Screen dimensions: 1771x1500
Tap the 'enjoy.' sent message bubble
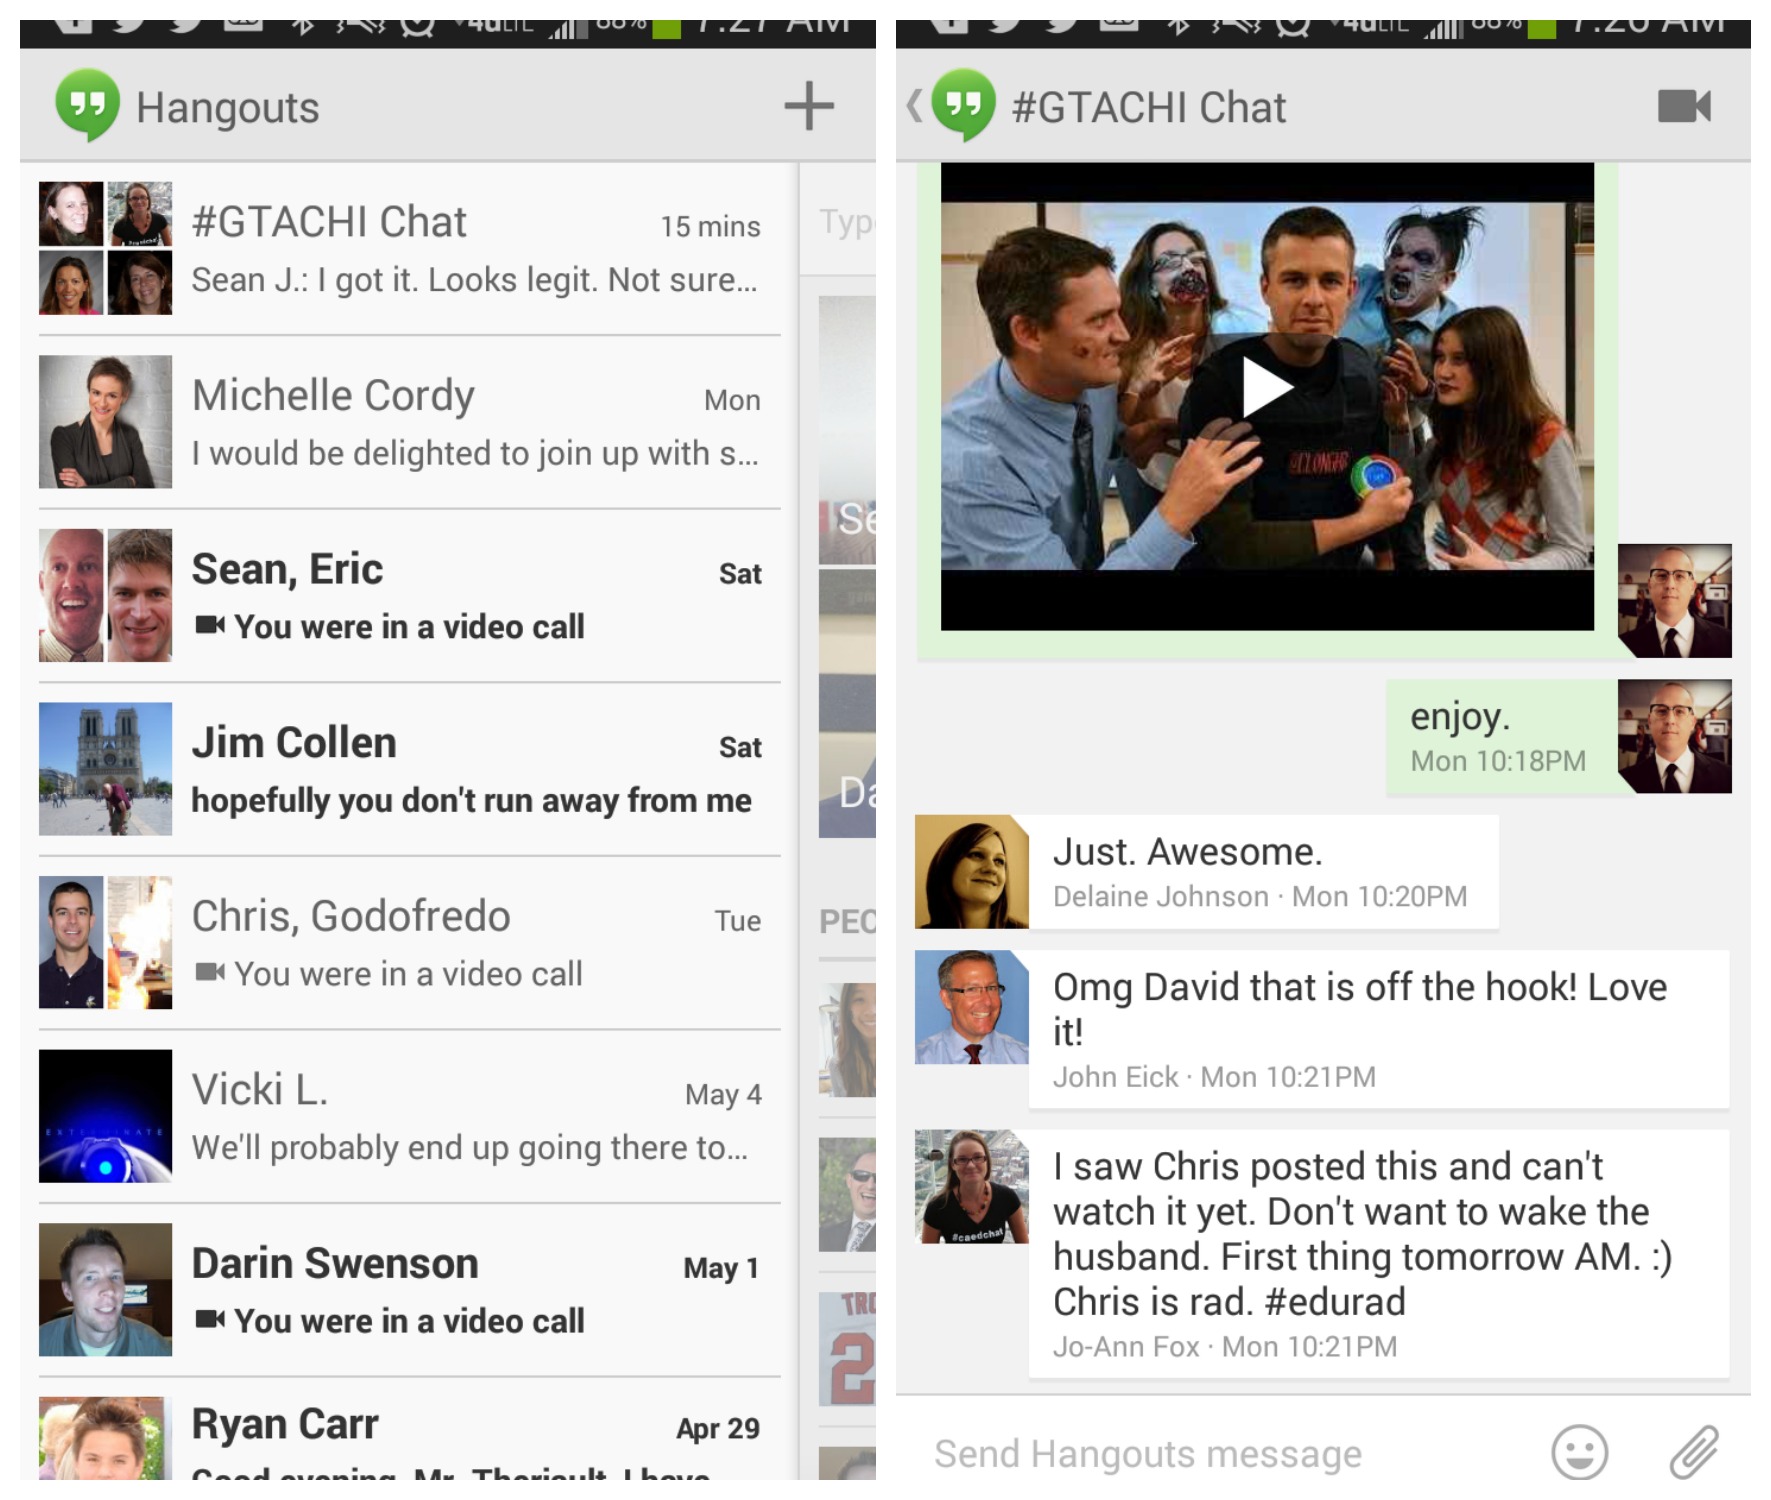tap(1498, 738)
